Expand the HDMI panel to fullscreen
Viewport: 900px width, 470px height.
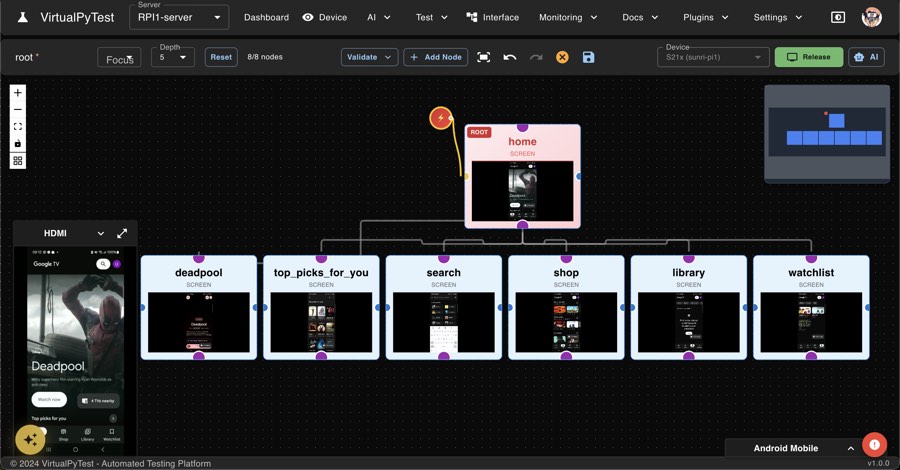[122, 234]
